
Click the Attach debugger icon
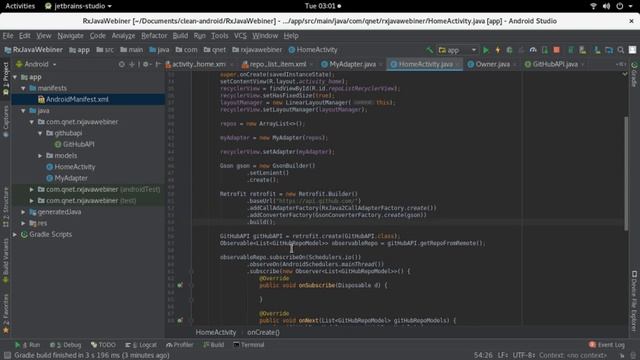[x=544, y=50]
